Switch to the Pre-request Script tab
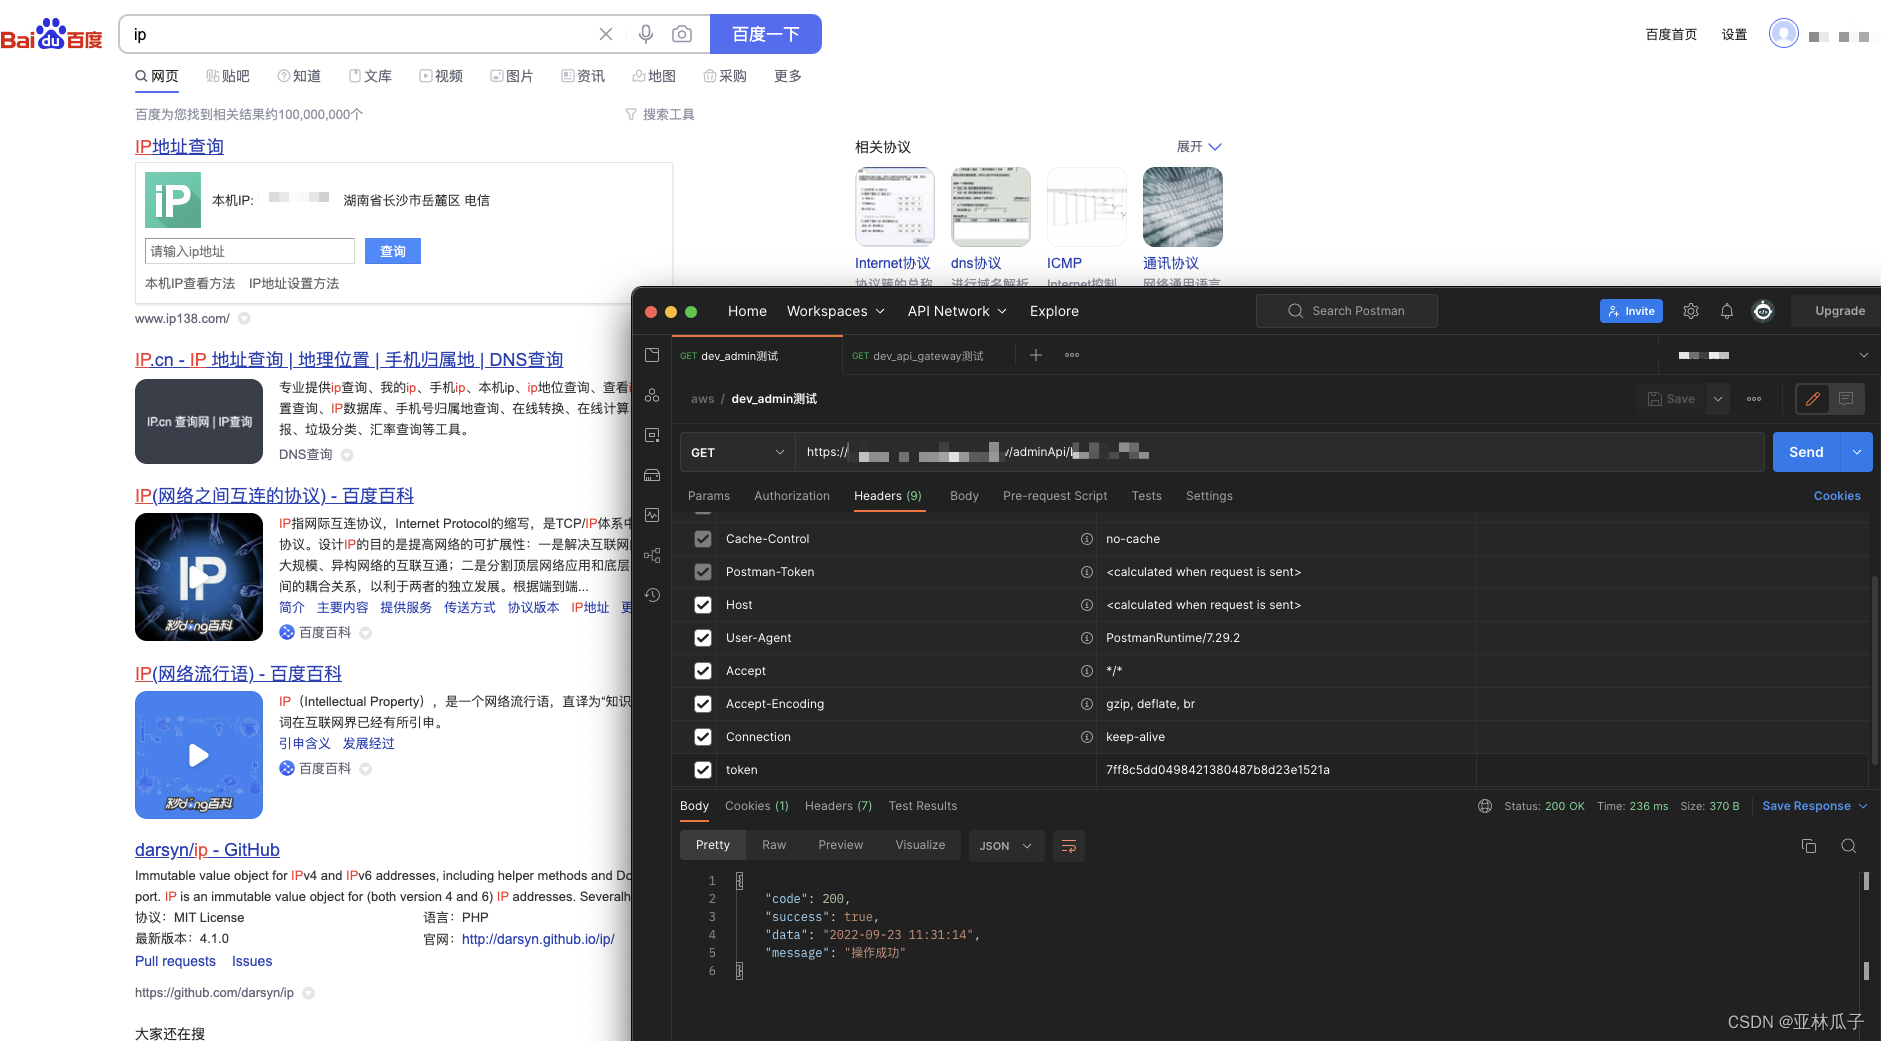This screenshot has height=1041, width=1881. [1054, 495]
